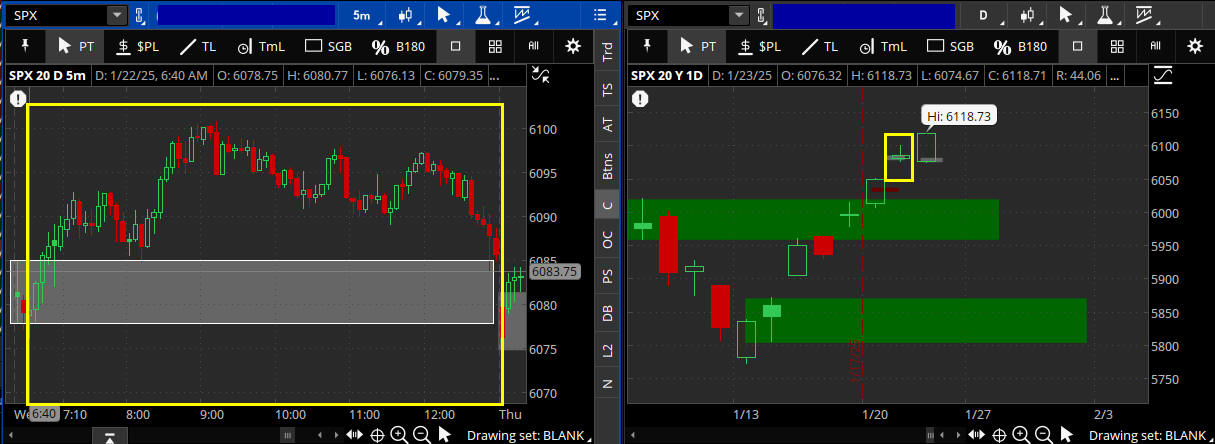Open the Btns sidebar tab
The image size is (1215, 444).
pos(606,165)
